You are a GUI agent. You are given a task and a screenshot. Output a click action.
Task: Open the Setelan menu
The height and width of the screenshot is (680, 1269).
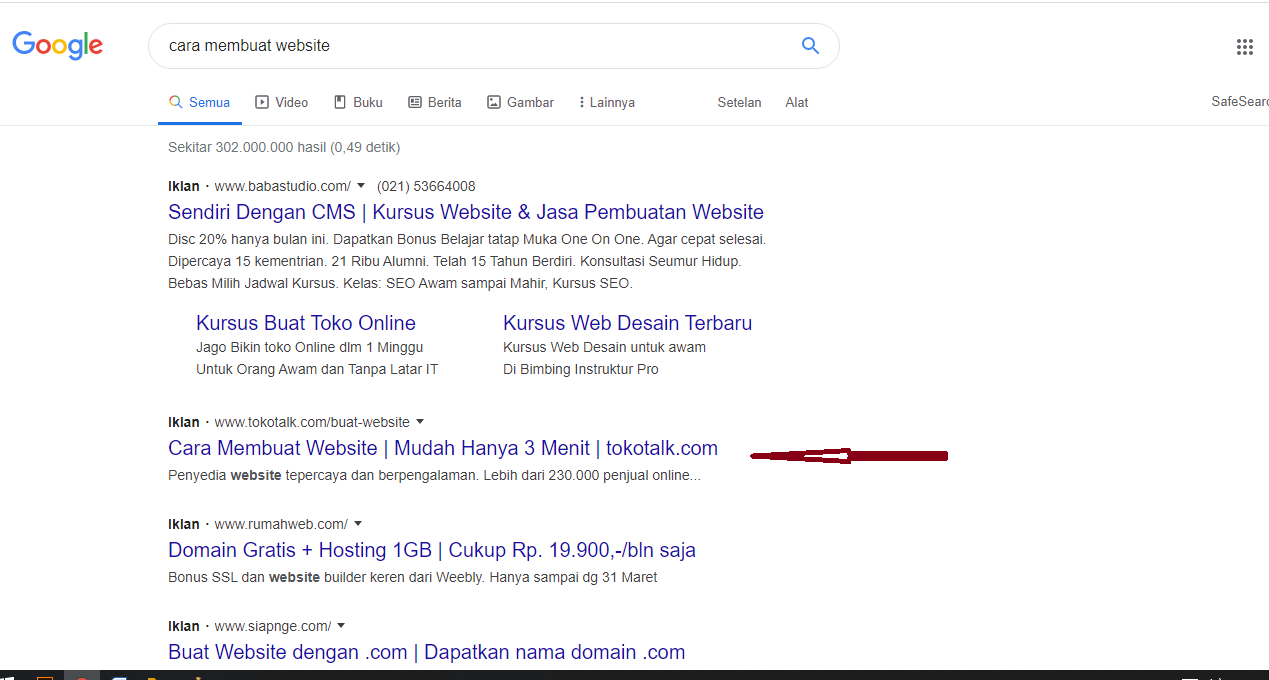coord(739,102)
